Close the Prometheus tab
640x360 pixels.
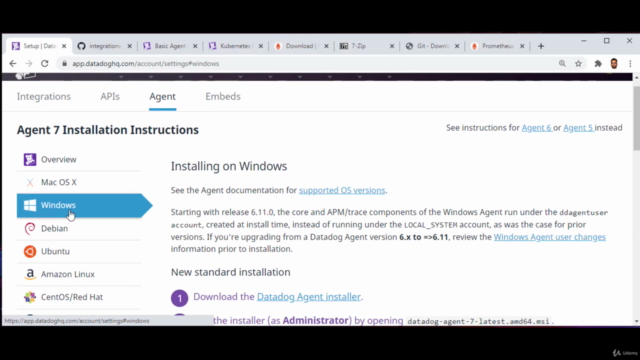[x=522, y=46]
